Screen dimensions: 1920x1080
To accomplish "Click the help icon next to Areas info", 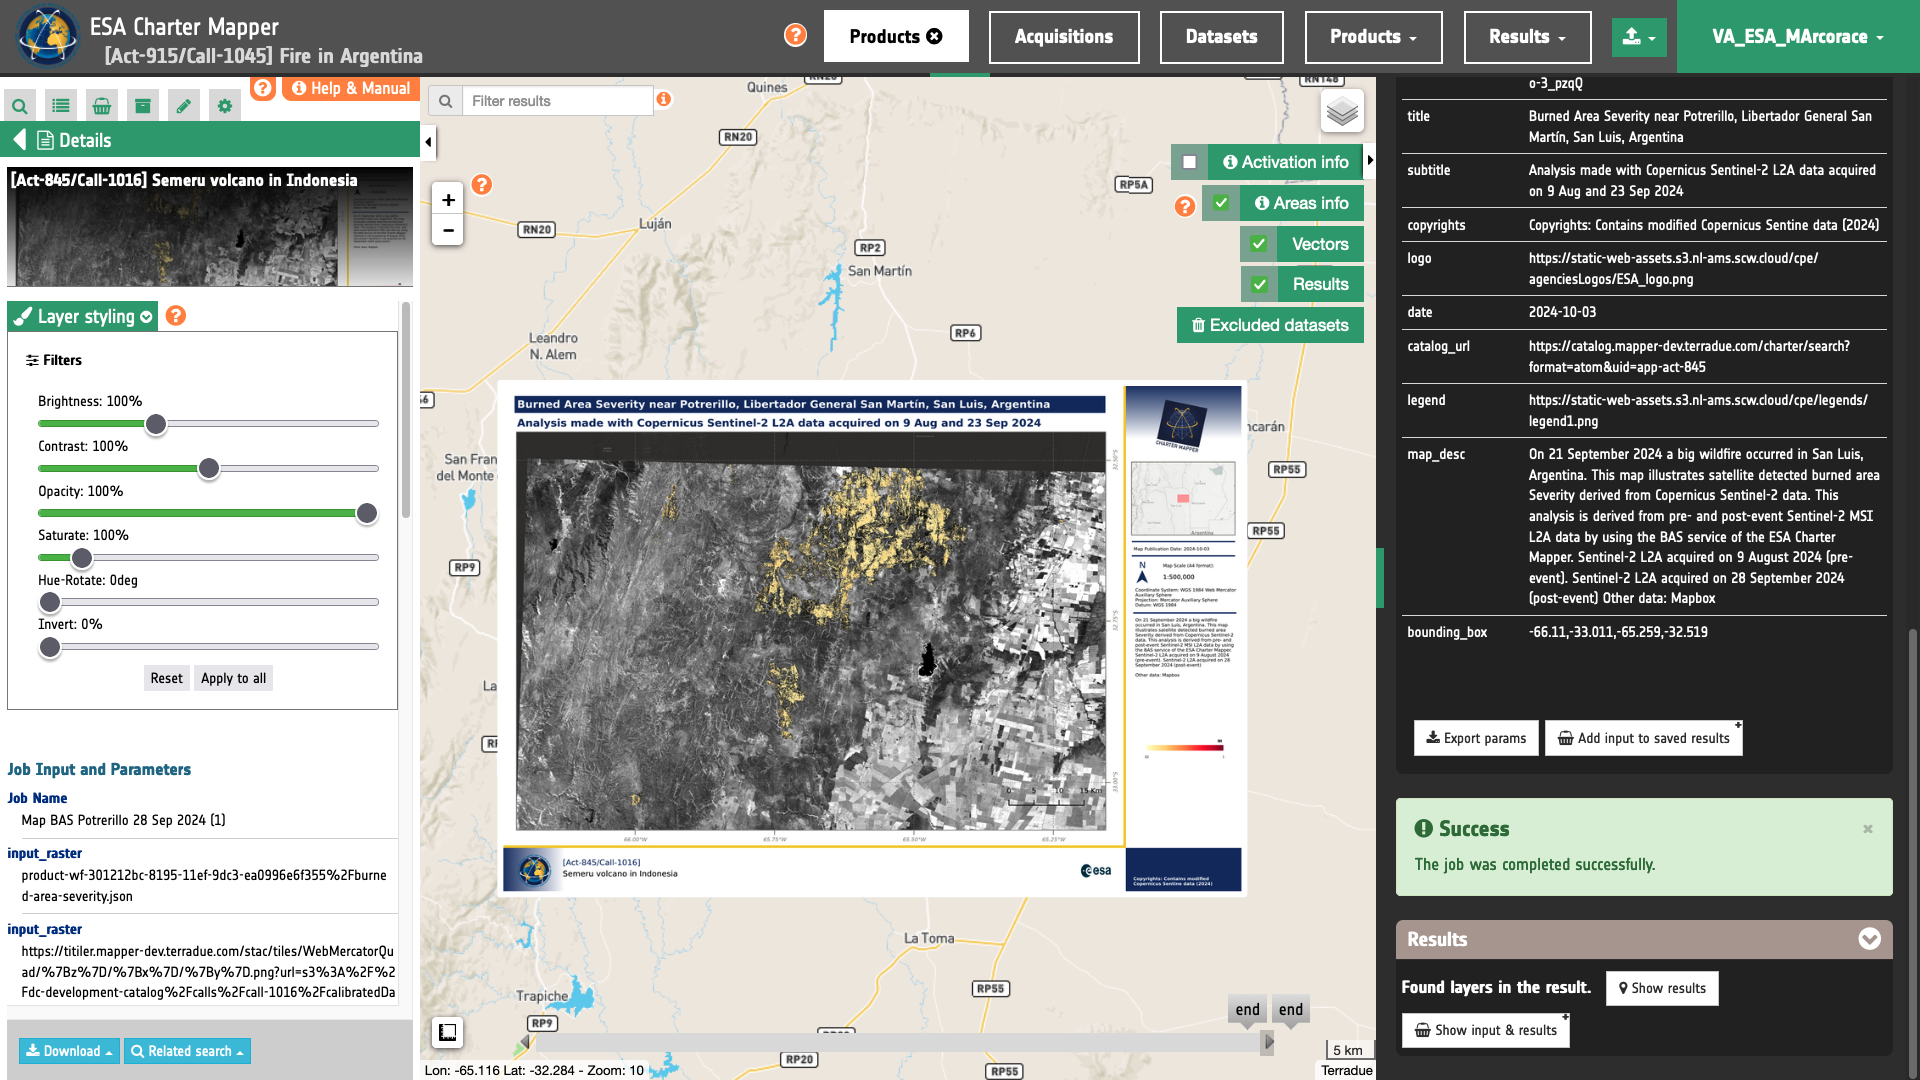I will tap(1185, 206).
